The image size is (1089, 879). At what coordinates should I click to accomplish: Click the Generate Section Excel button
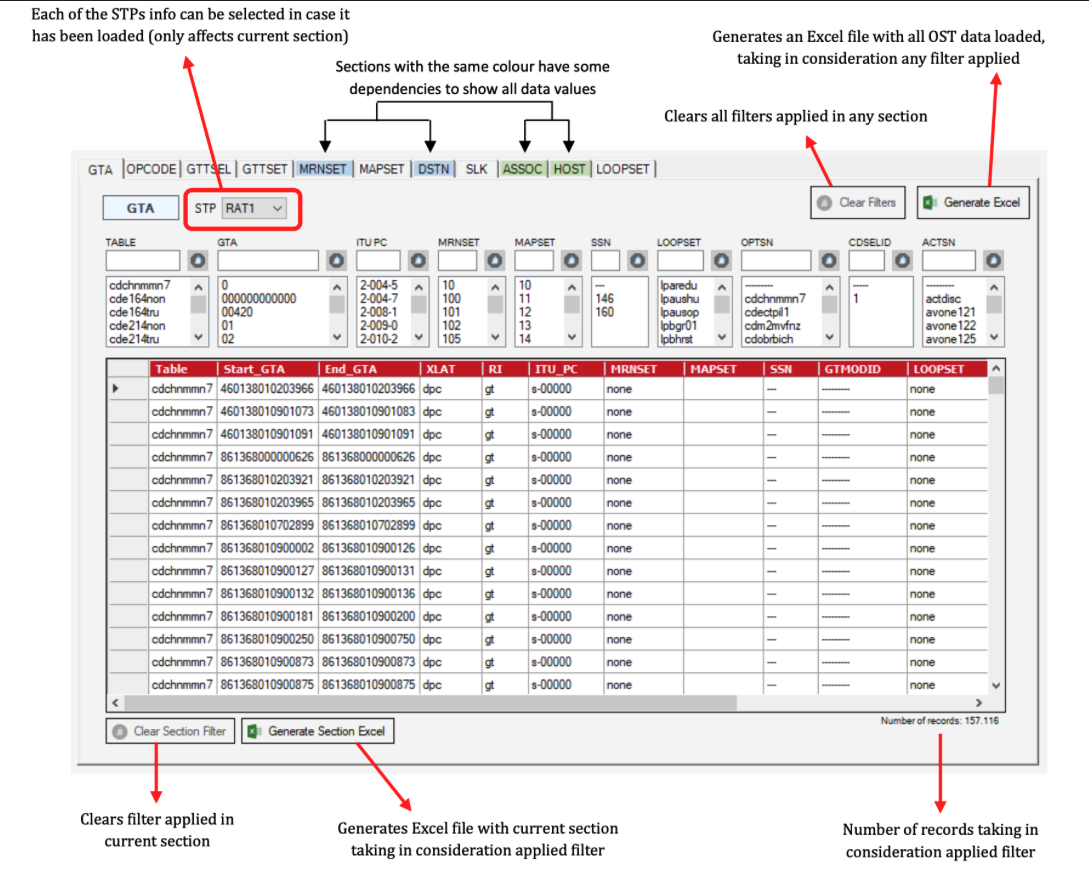(317, 731)
